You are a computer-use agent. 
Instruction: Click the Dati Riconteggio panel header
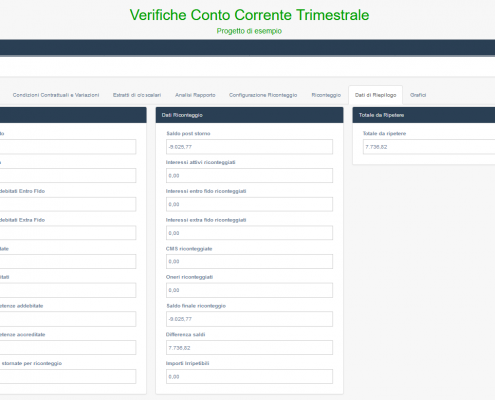[x=249, y=115]
